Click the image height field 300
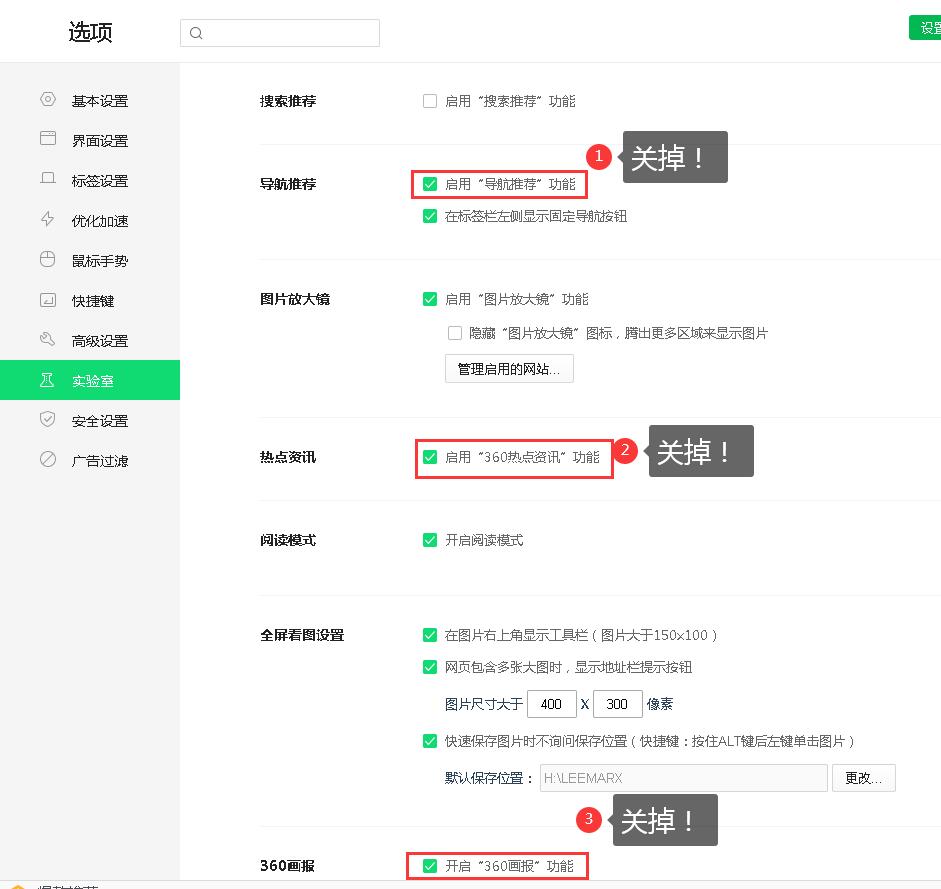 [618, 704]
